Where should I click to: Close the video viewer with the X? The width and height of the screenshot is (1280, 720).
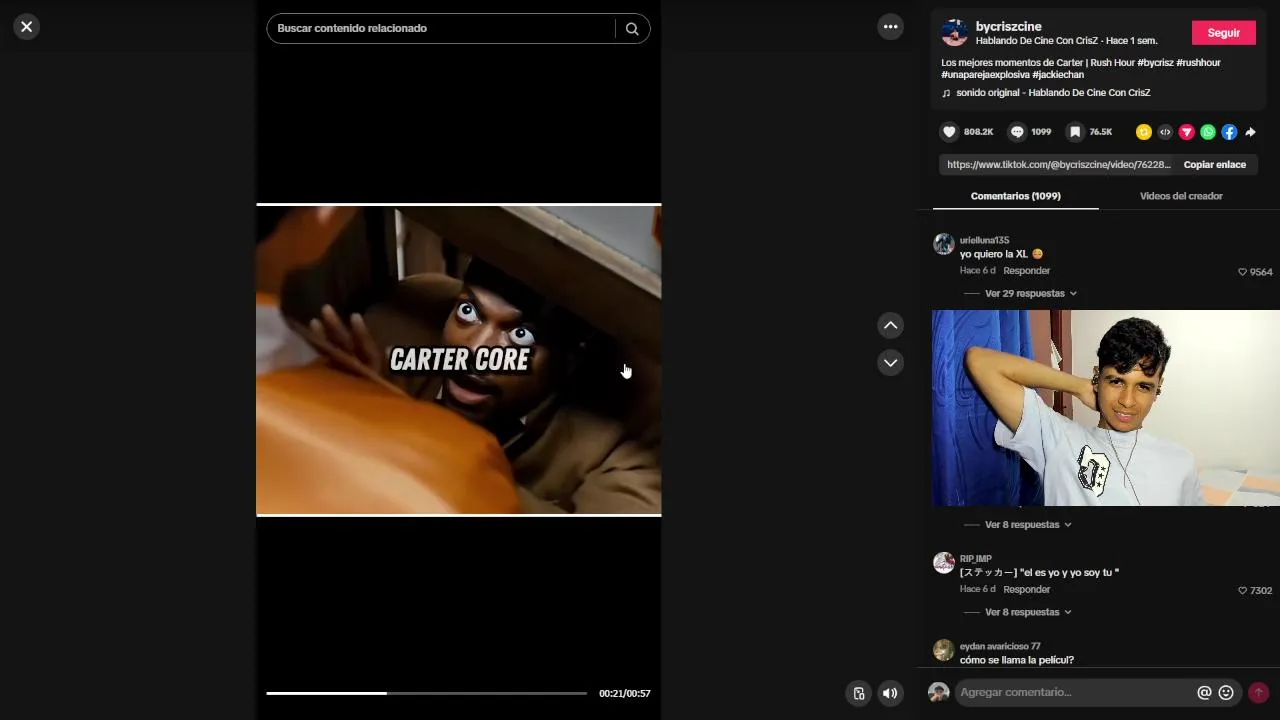[27, 27]
